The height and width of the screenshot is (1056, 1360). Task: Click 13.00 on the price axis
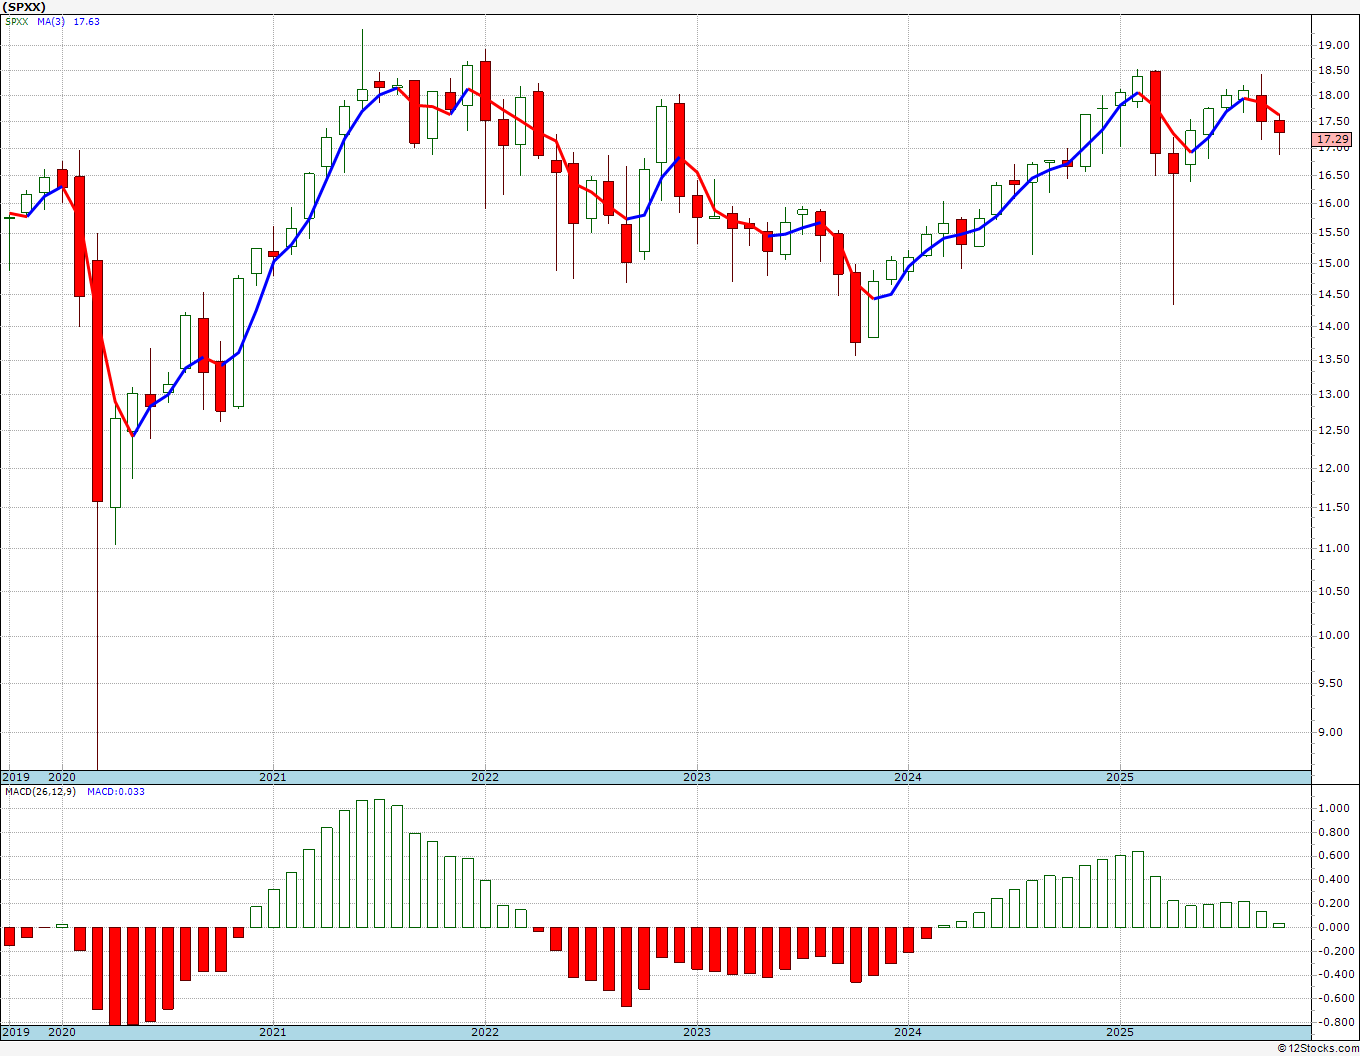click(1332, 394)
